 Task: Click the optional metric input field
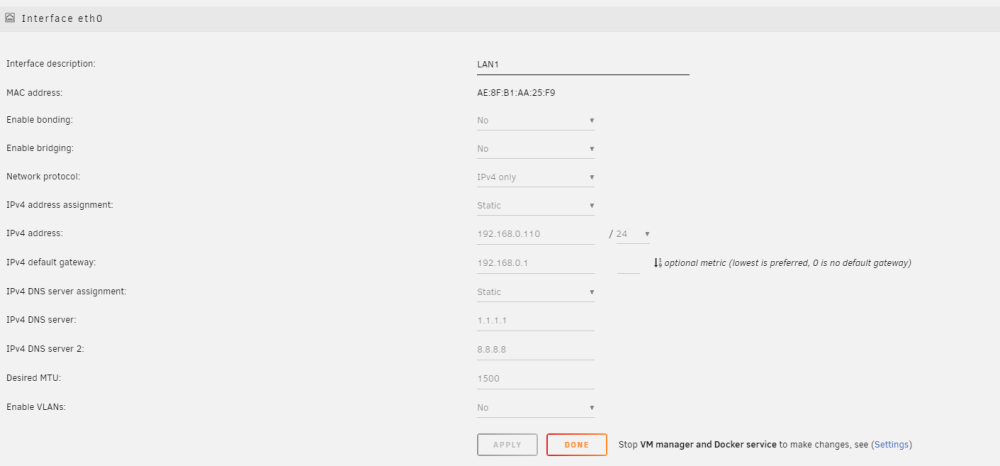click(x=628, y=263)
